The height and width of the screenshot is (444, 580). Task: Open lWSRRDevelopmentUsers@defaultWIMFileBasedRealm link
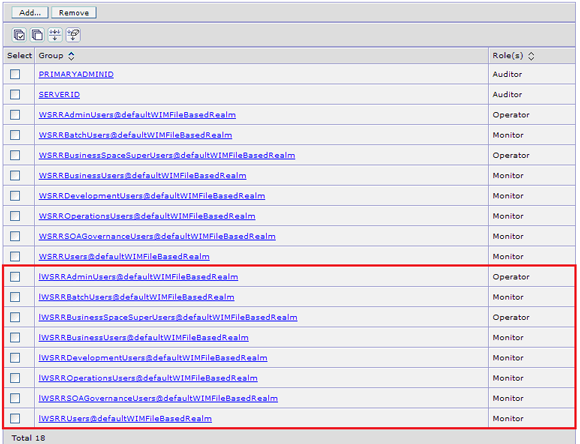pyautogui.click(x=153, y=358)
